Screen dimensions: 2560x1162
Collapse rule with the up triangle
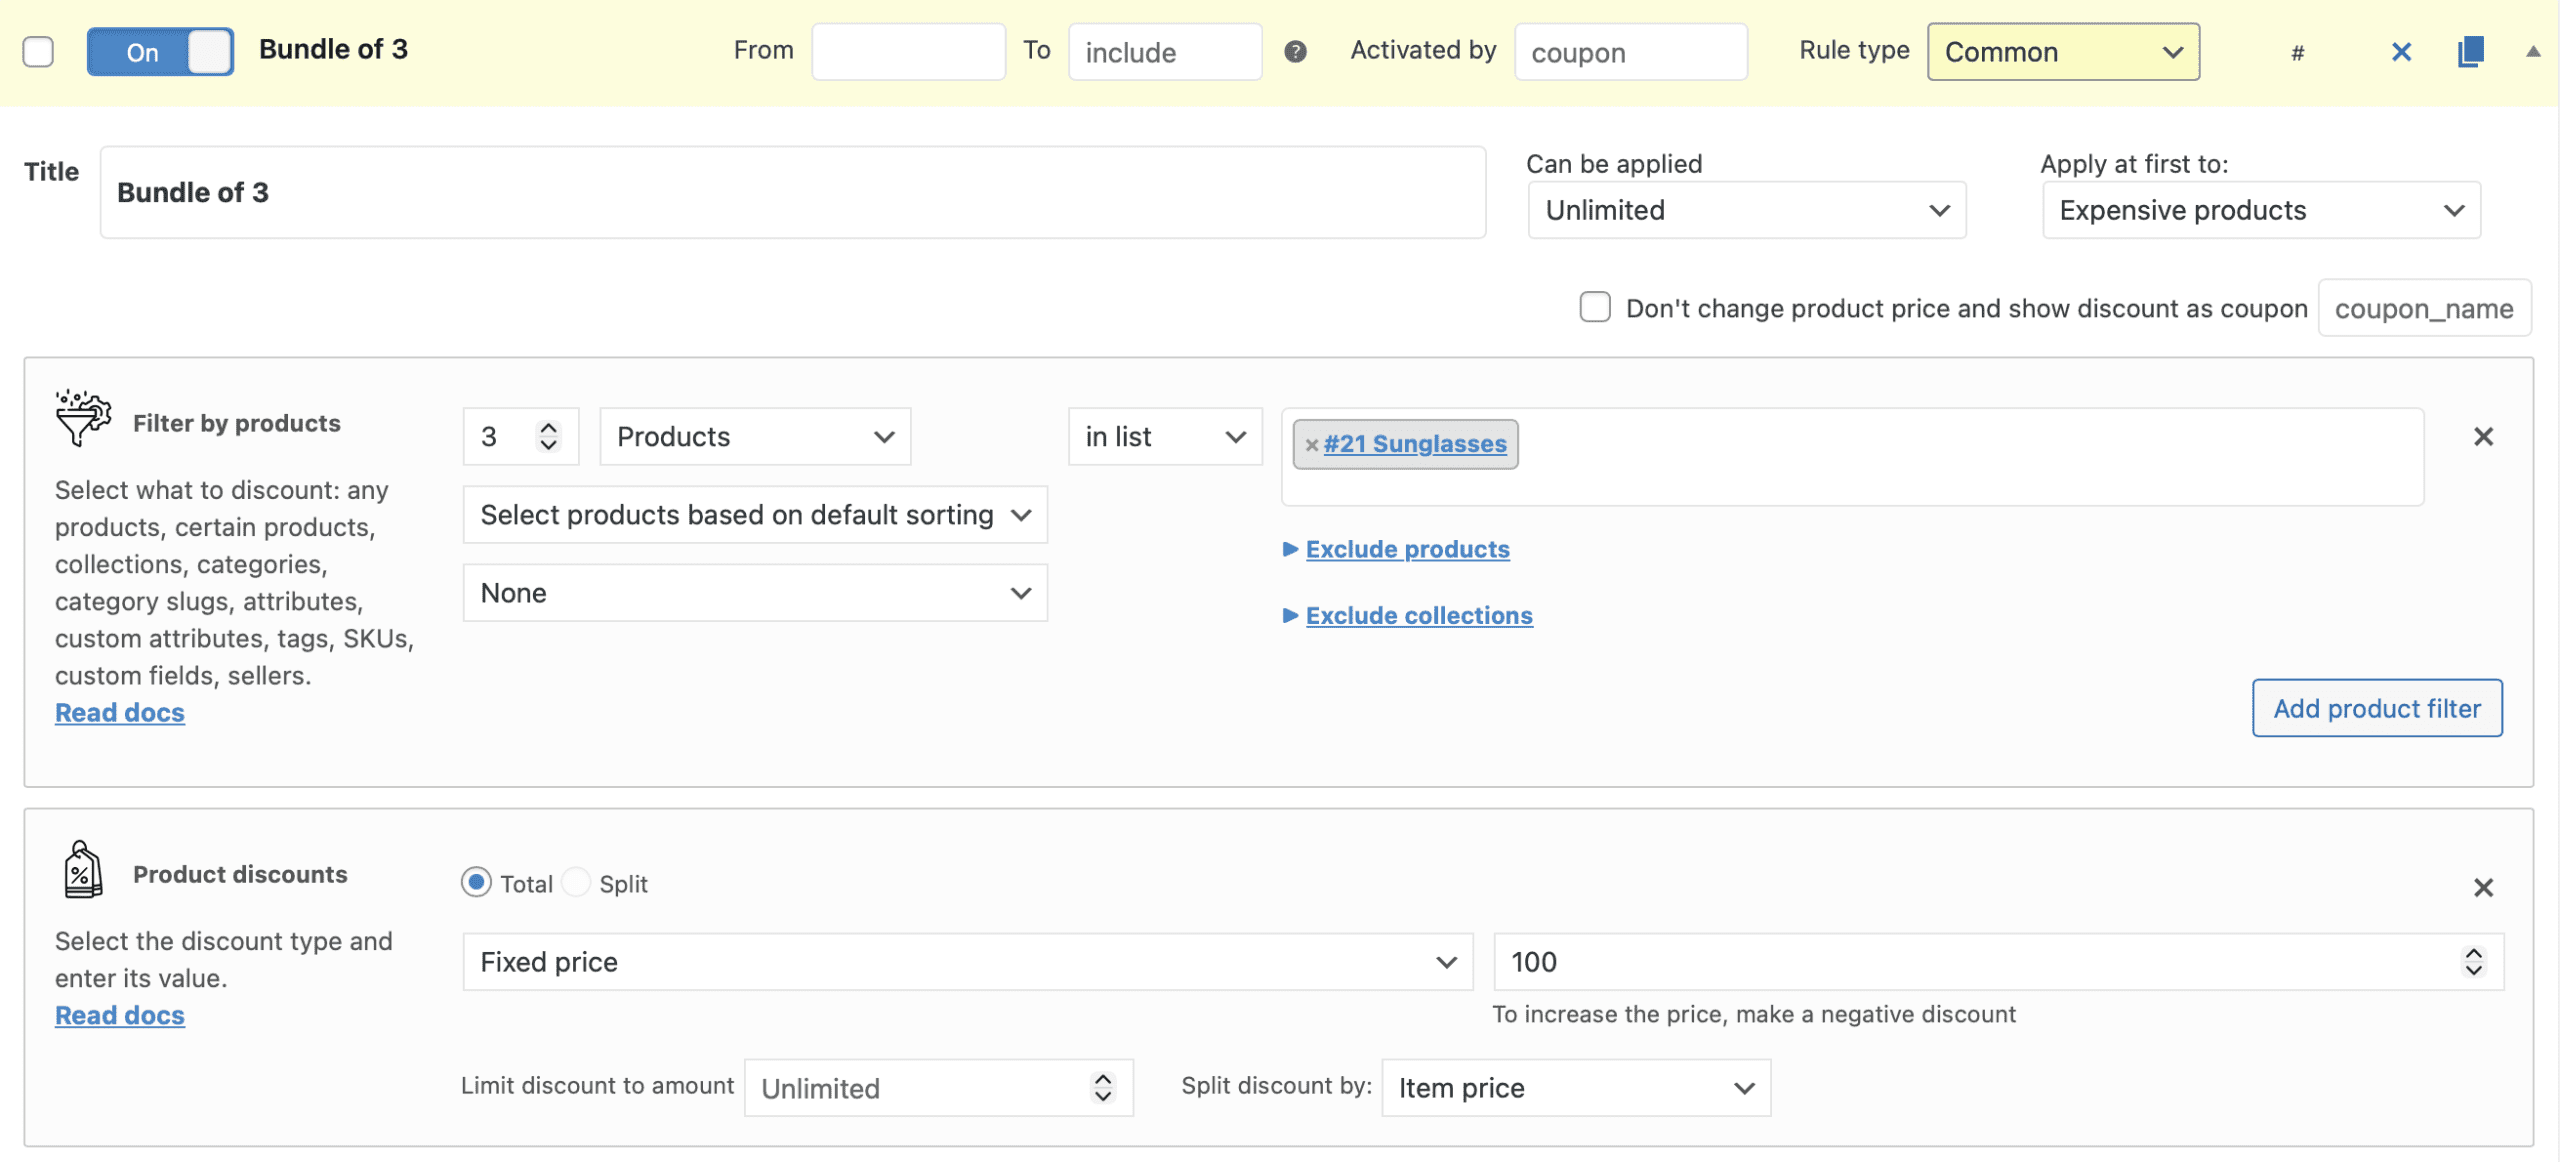coord(2533,52)
